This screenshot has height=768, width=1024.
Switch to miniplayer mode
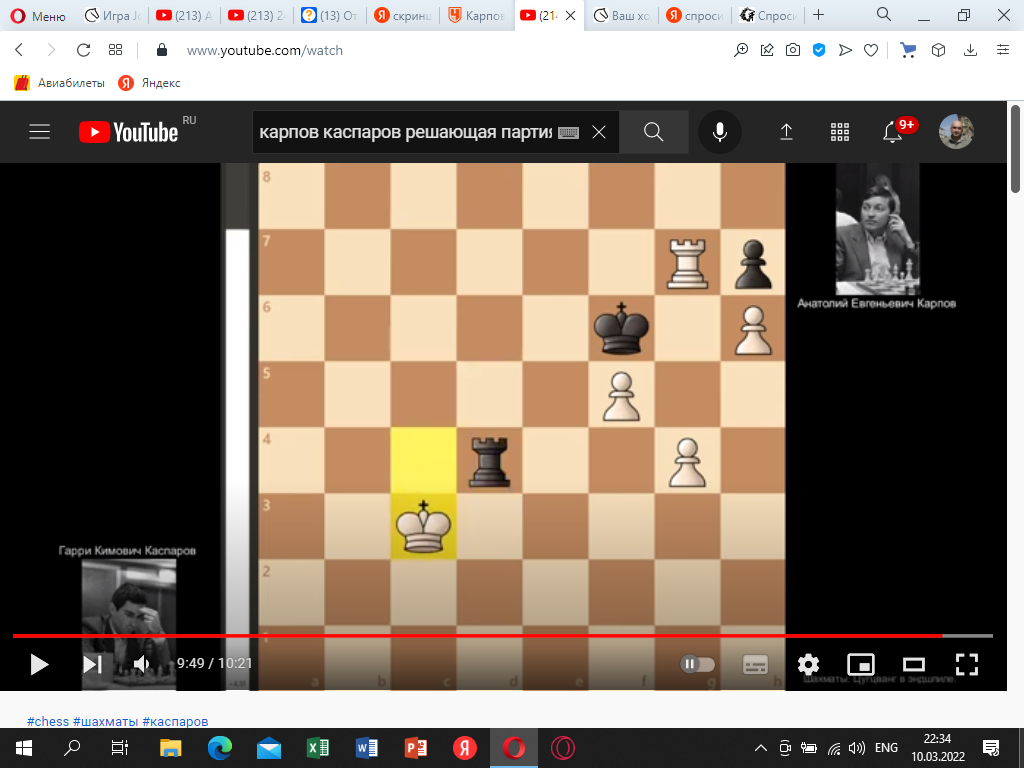coord(860,664)
